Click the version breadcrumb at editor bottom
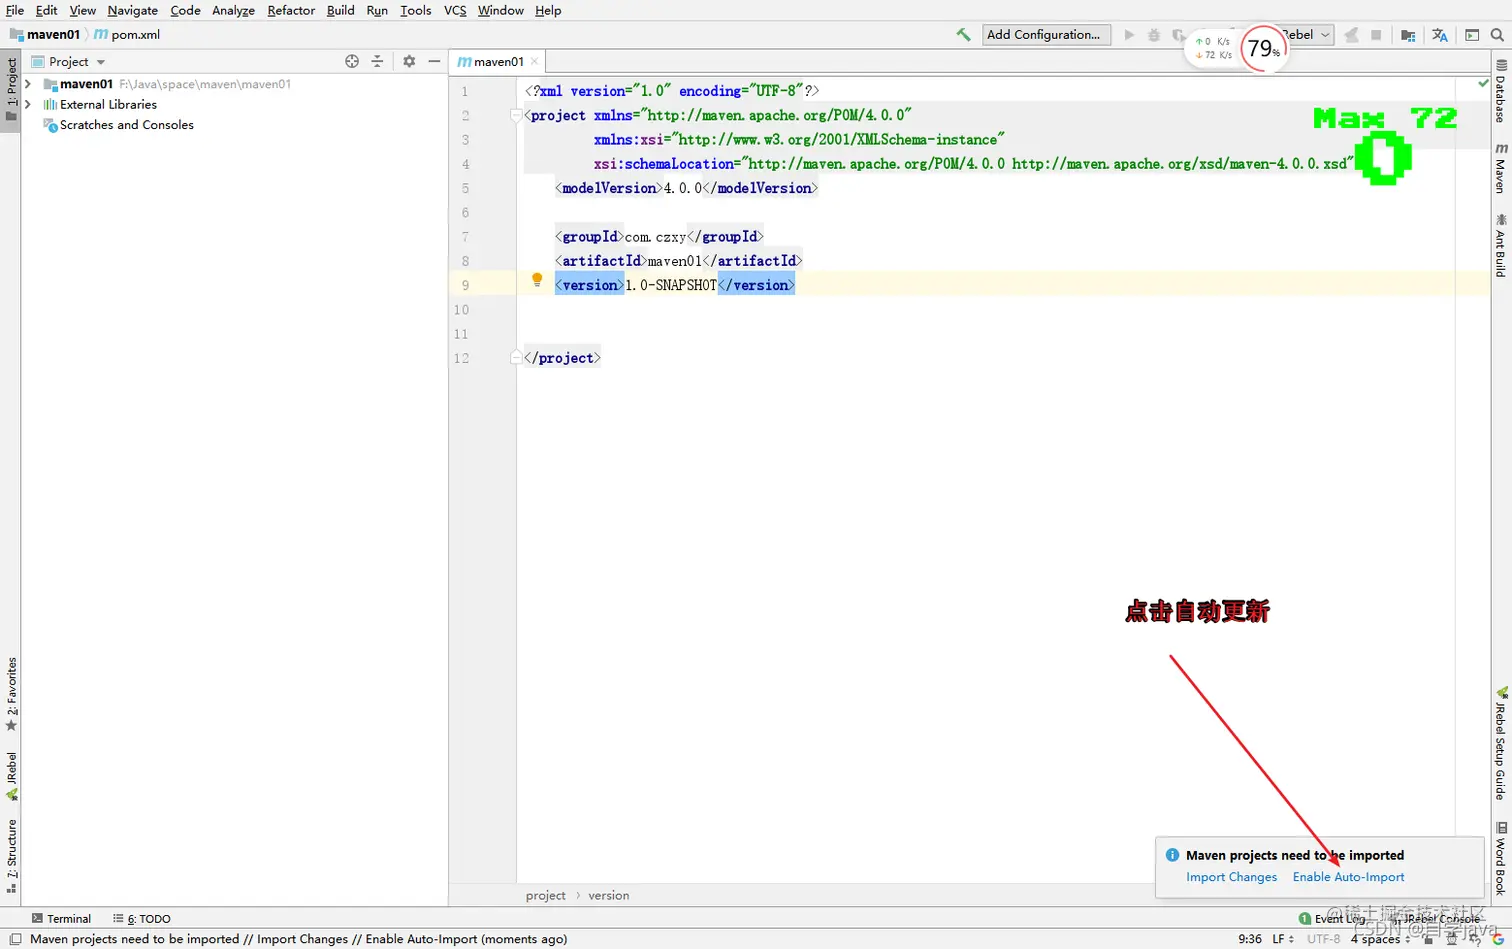The height and width of the screenshot is (949, 1512). coord(608,895)
